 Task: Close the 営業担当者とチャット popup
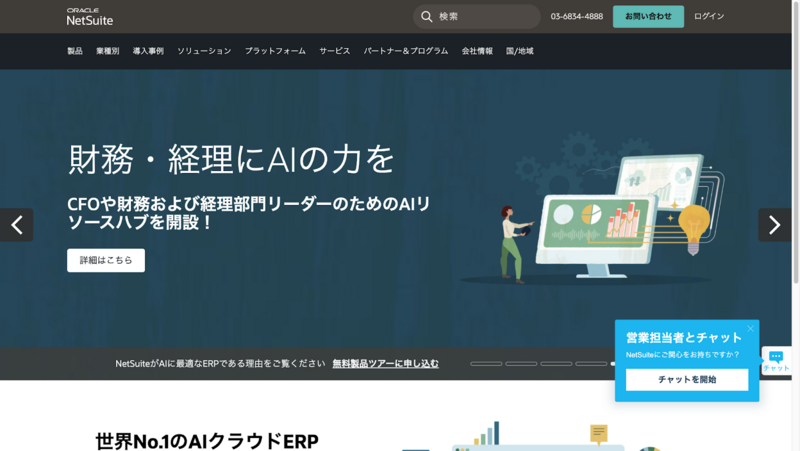[x=751, y=329]
